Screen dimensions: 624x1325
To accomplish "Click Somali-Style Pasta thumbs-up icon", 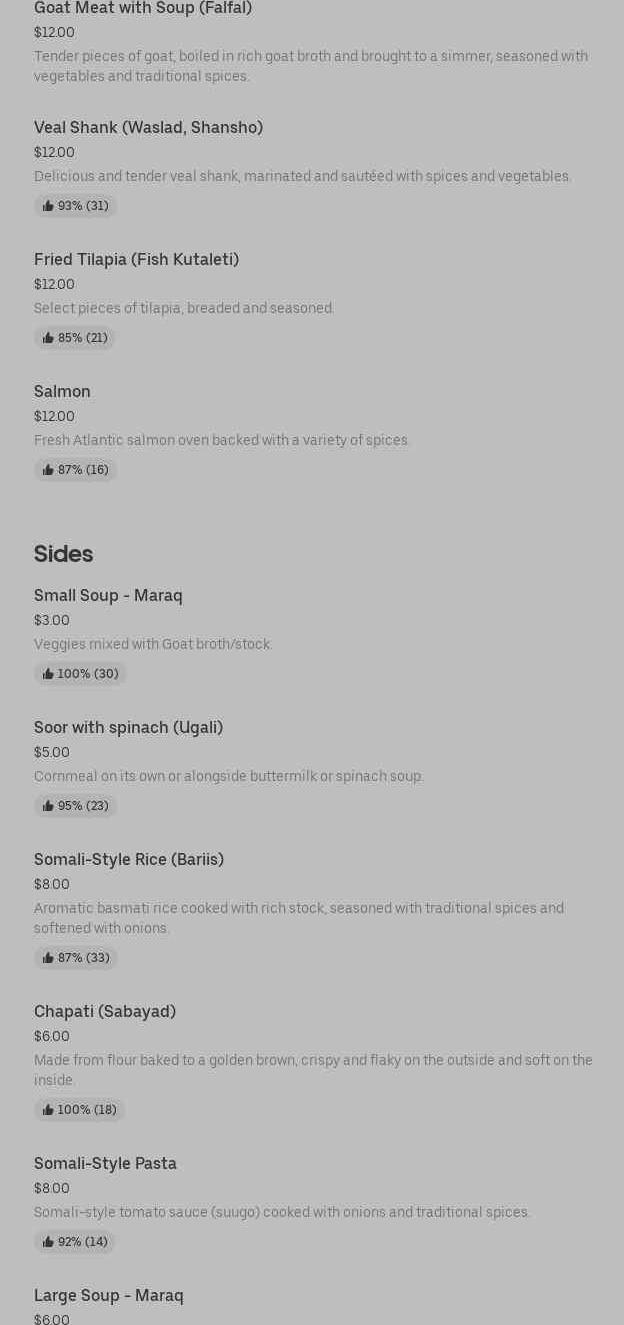I will pyautogui.click(x=48, y=1242).
